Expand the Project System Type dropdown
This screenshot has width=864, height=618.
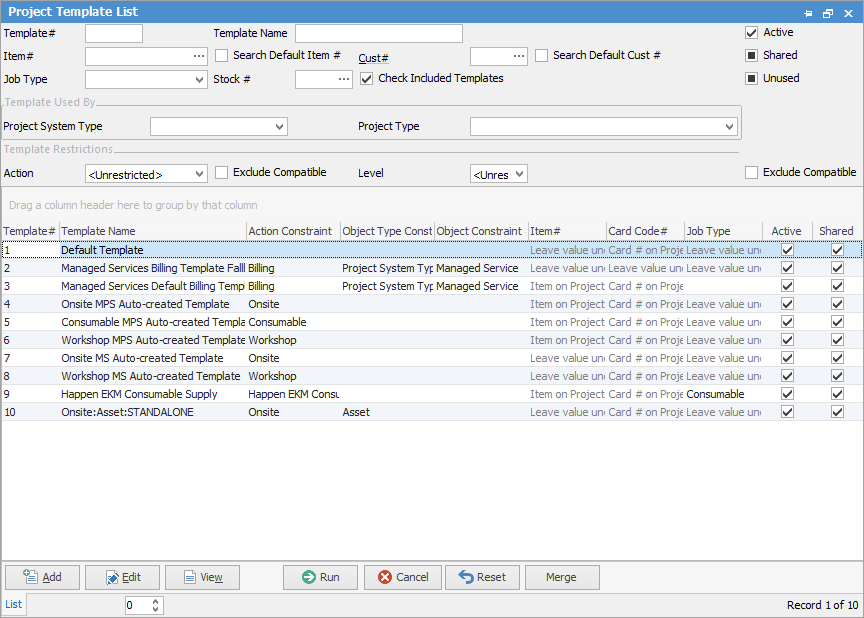[x=279, y=127]
